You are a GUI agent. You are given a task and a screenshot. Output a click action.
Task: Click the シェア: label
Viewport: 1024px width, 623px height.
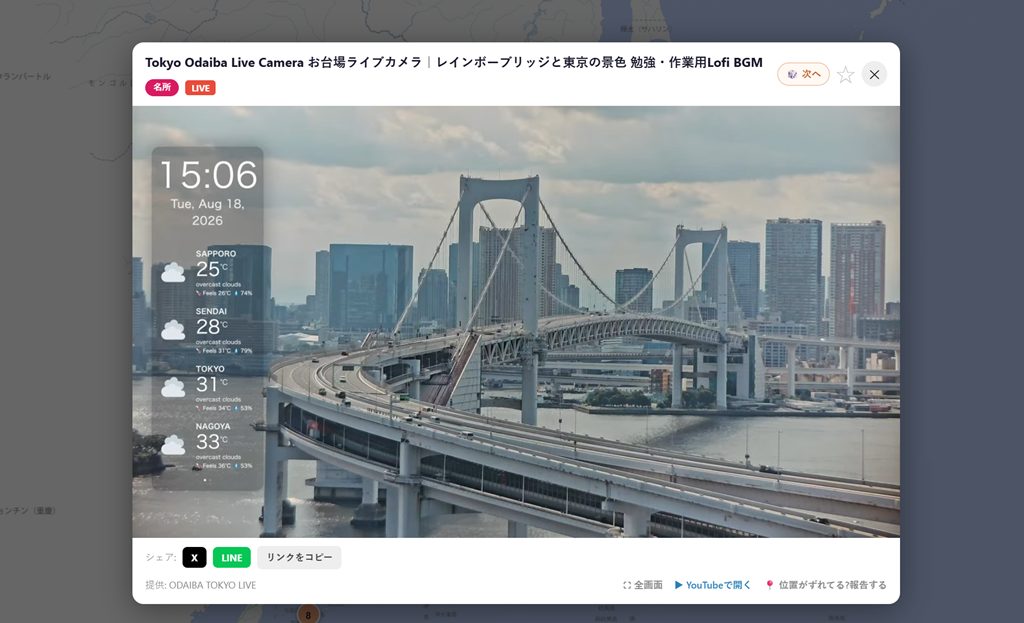pos(161,557)
